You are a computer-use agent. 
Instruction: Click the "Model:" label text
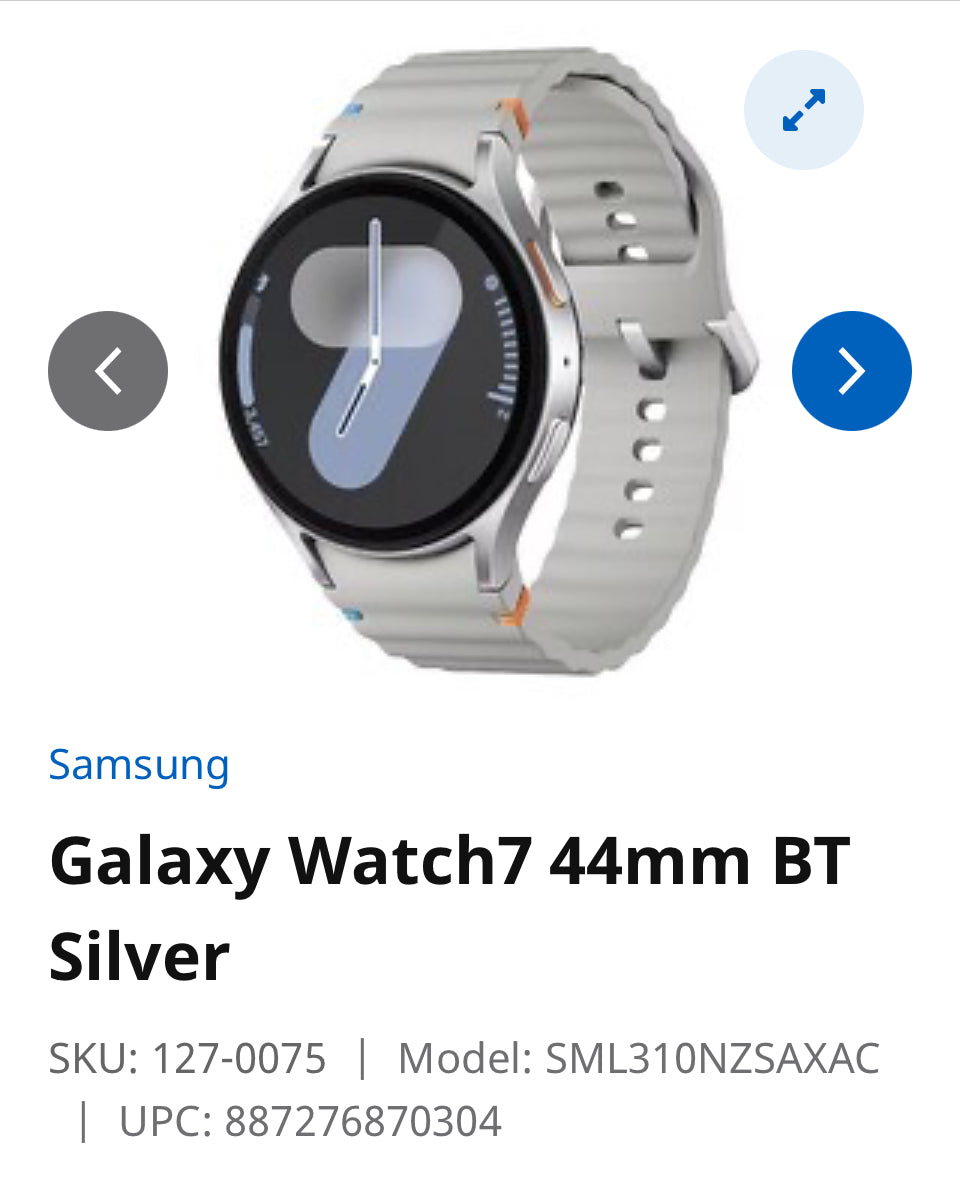464,1058
